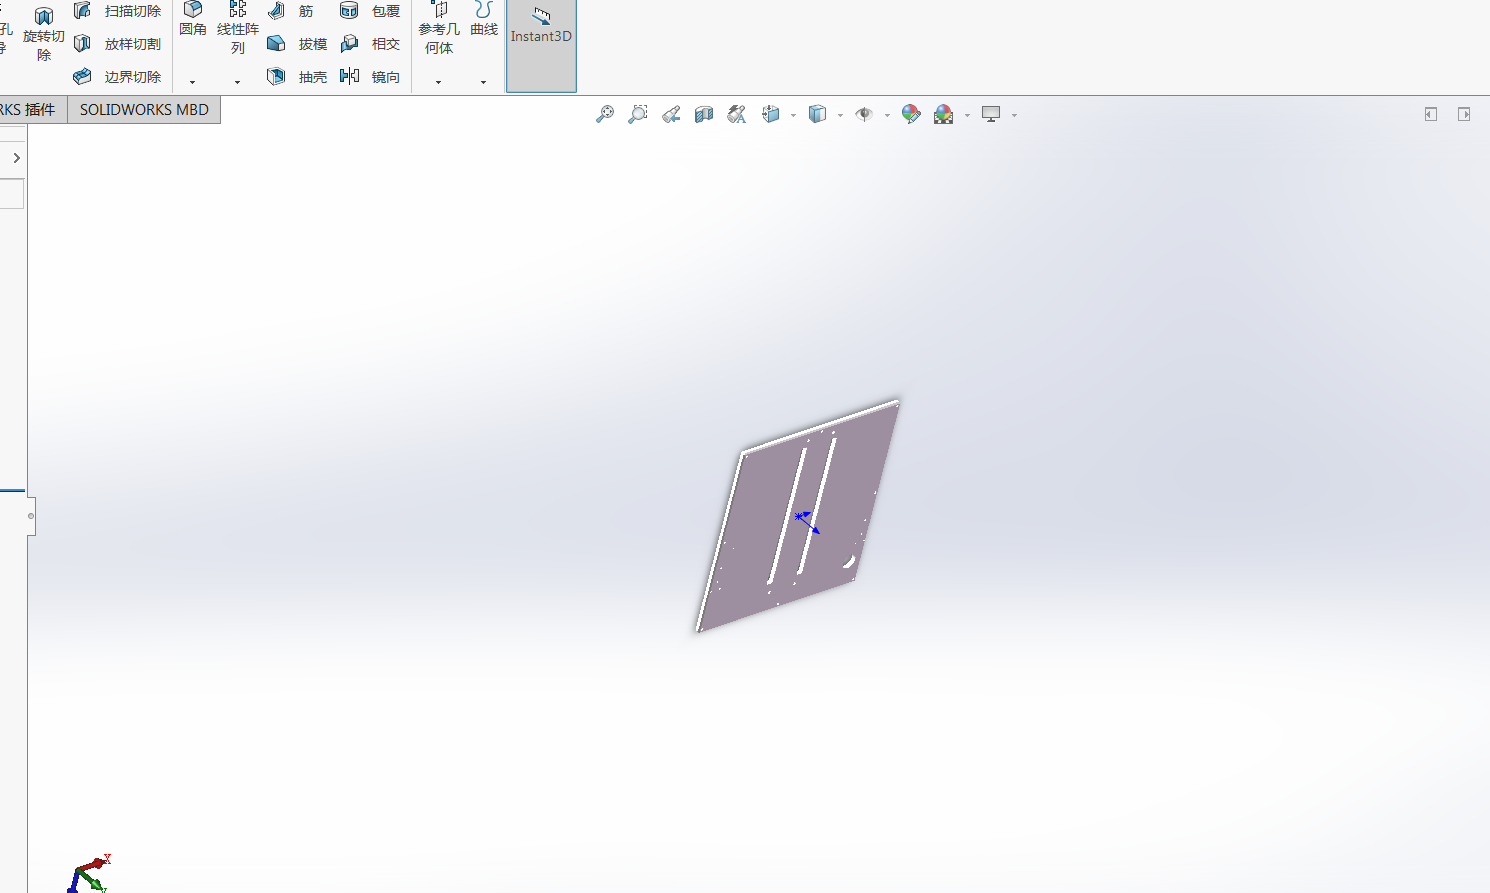Open the 抽壳 shell tool
The image size is (1490, 893).
(x=298, y=77)
